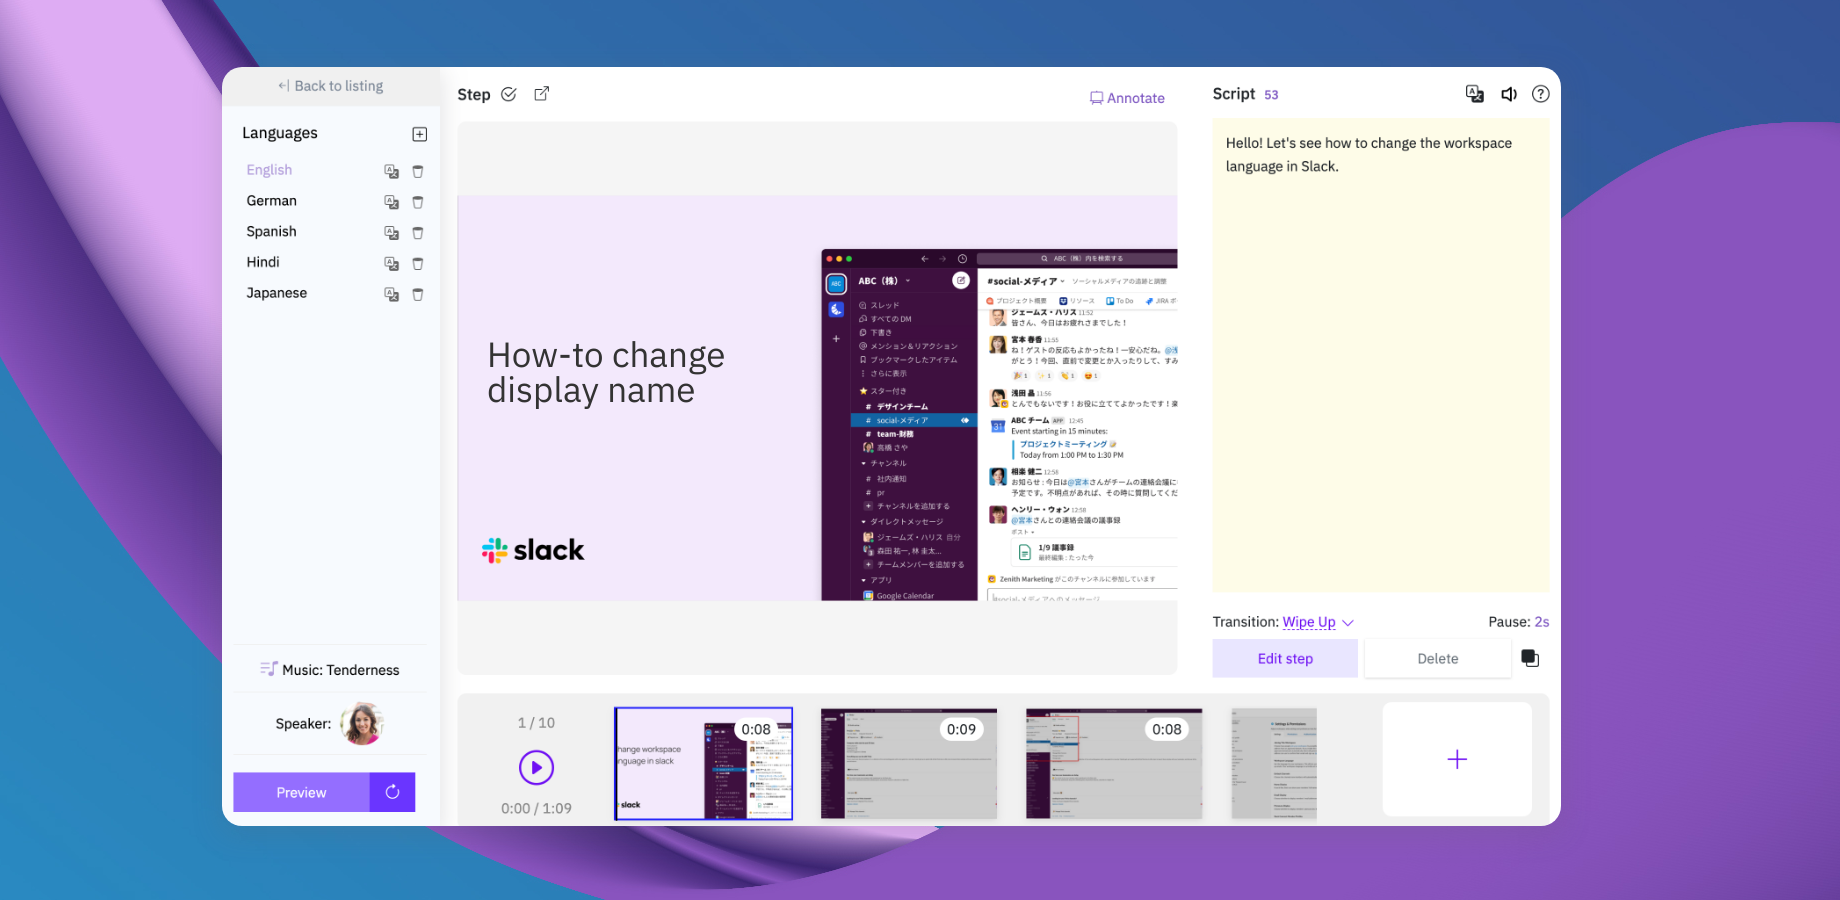Delete Hindi language with trash icon
This screenshot has width=1840, height=900.
click(x=418, y=264)
